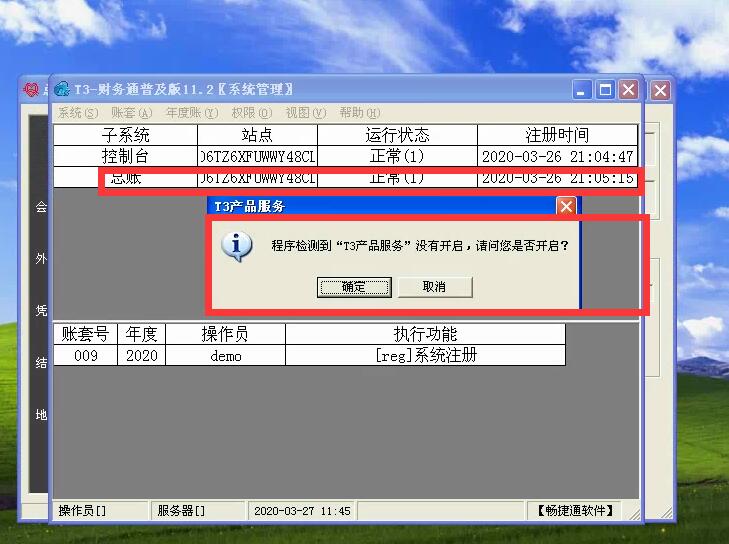Click the time 2020-03-26 21:04:47

coord(557,156)
